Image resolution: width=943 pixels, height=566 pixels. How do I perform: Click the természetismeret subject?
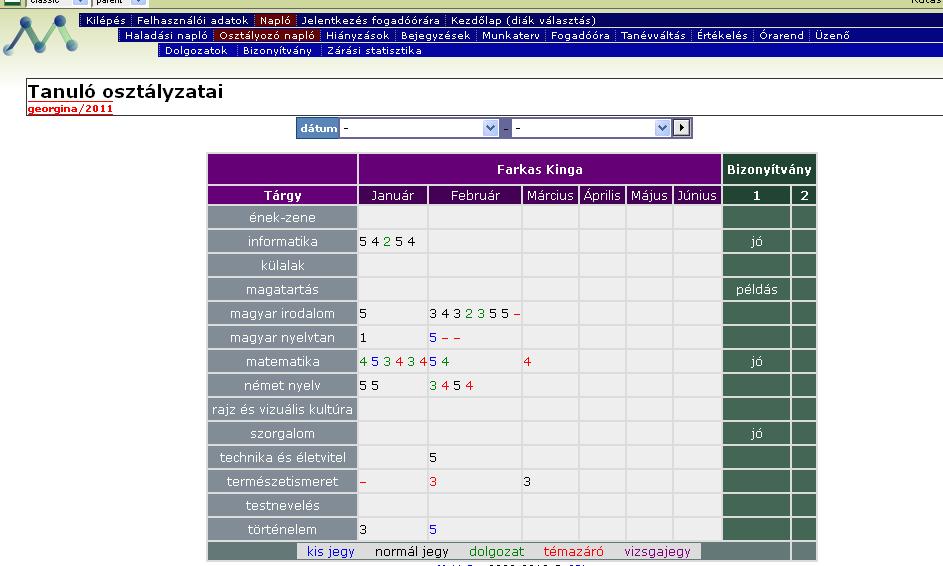tap(282, 482)
